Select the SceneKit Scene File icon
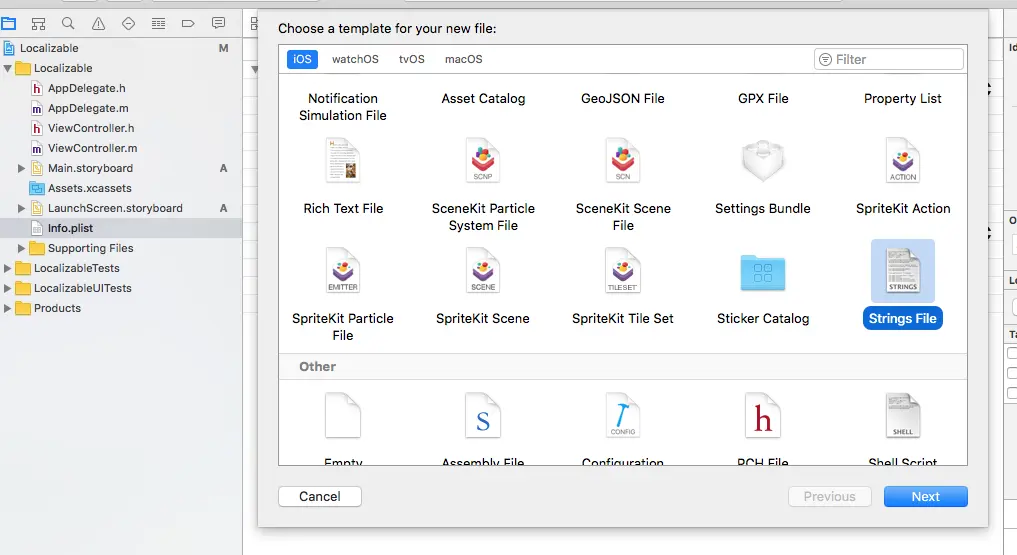 pos(623,161)
